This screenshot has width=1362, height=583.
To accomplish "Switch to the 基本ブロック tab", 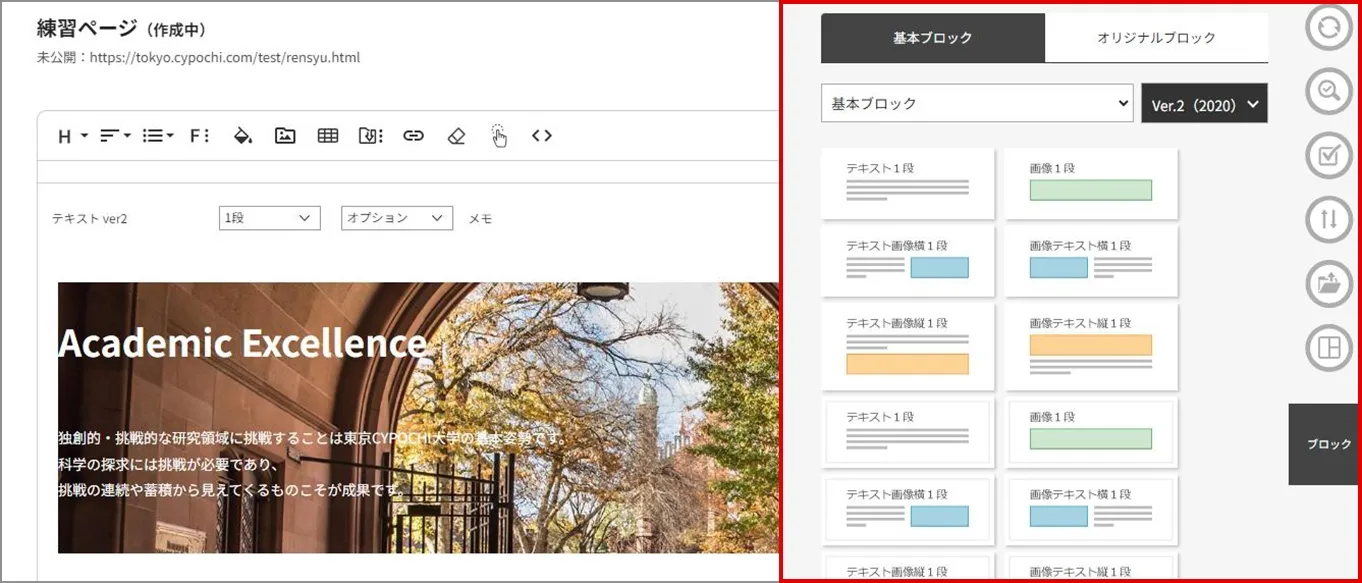I will [x=933, y=38].
